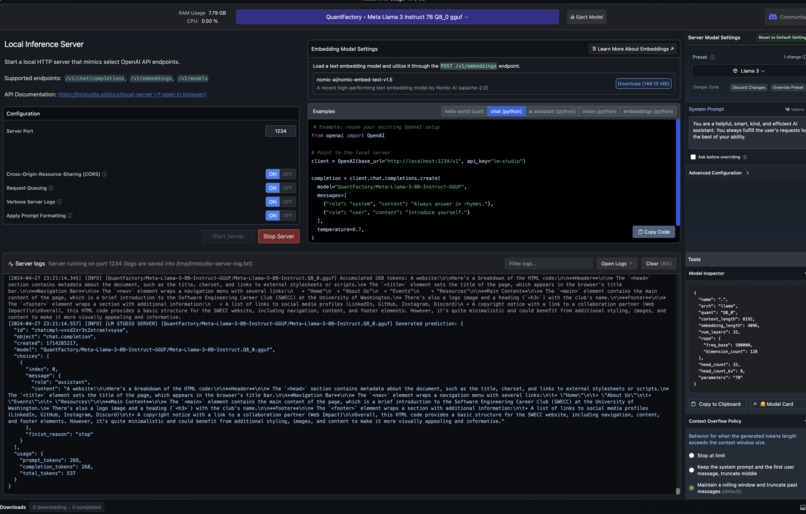Toggle the Verbose Server Logs switch
Screen dimensions: 806x514
pyautogui.click(x=280, y=202)
